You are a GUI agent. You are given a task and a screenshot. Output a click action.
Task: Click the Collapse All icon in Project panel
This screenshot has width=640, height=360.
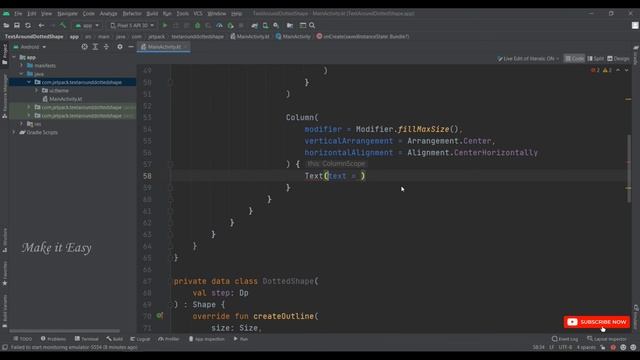coord(106,47)
